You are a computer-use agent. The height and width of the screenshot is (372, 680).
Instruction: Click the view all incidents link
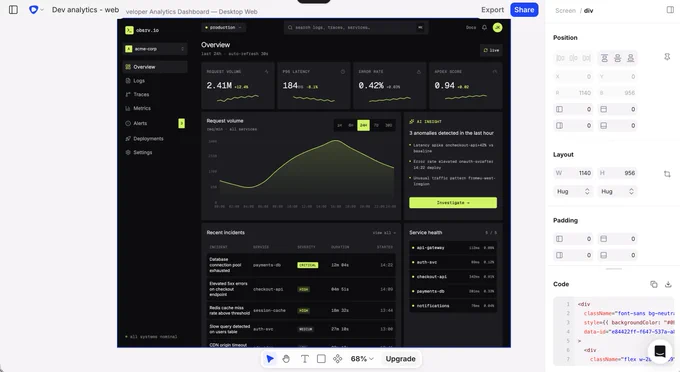click(384, 233)
